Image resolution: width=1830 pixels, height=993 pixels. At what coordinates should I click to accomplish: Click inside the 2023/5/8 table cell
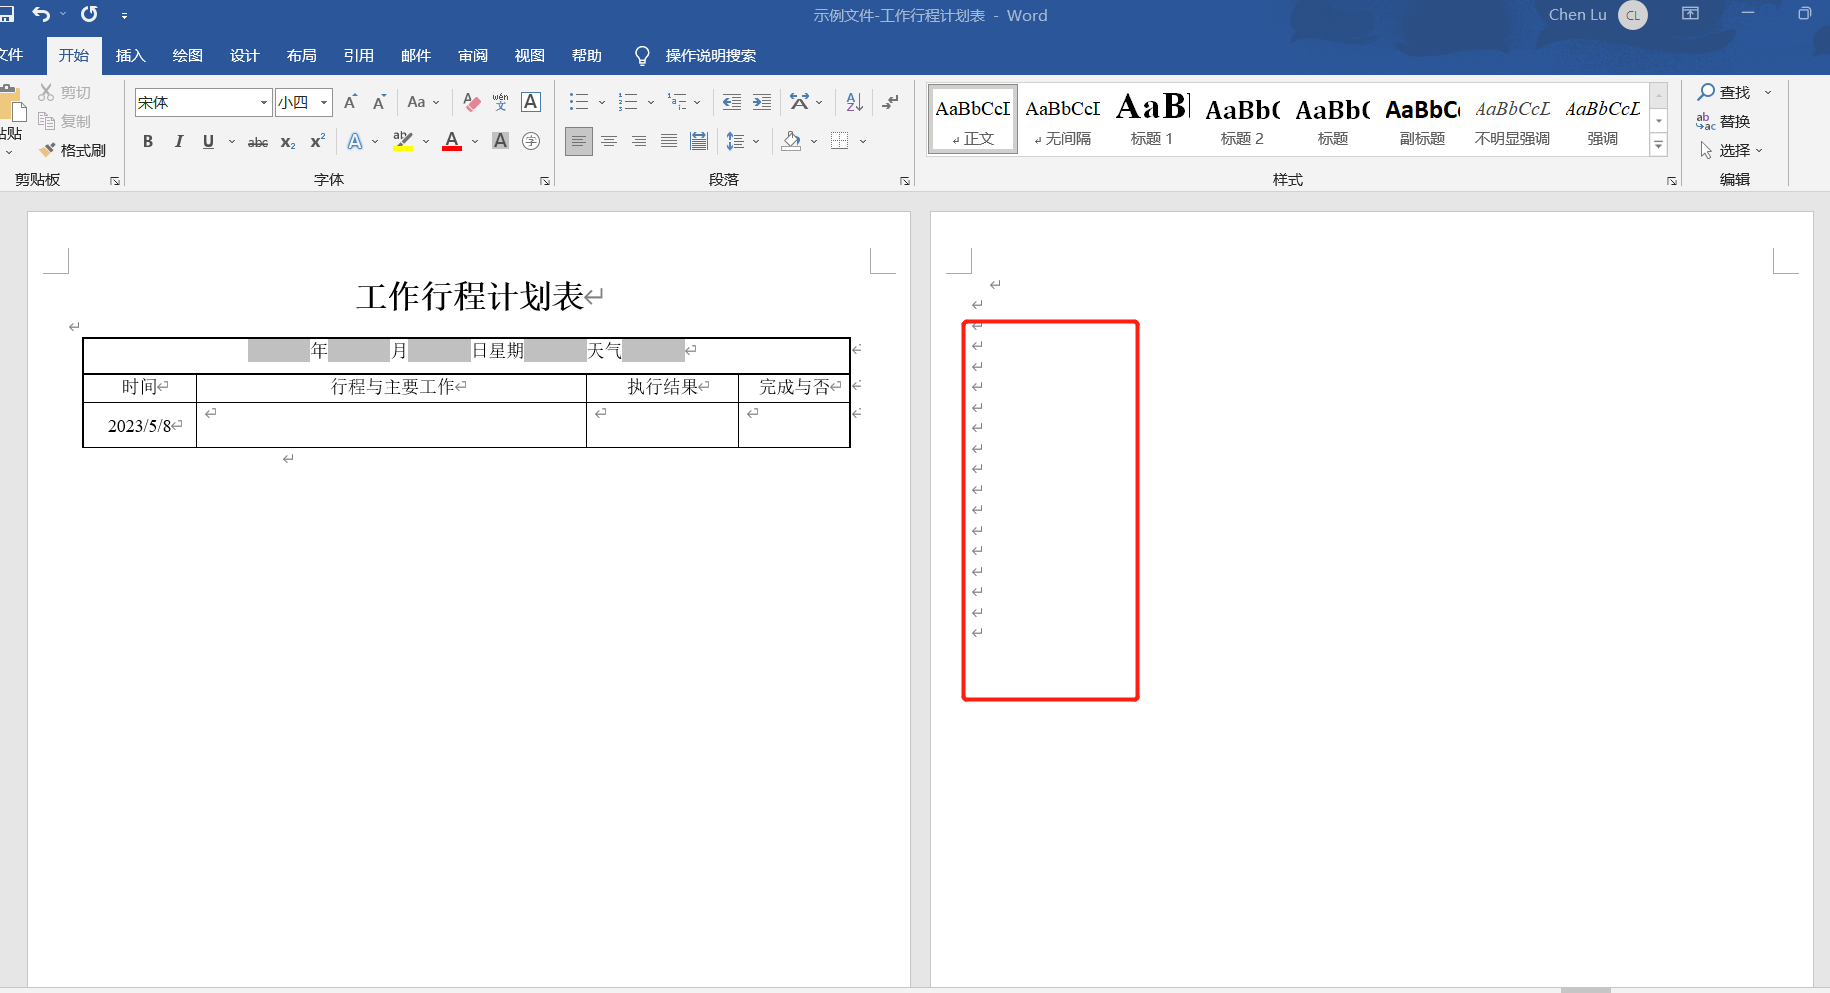[x=139, y=425]
